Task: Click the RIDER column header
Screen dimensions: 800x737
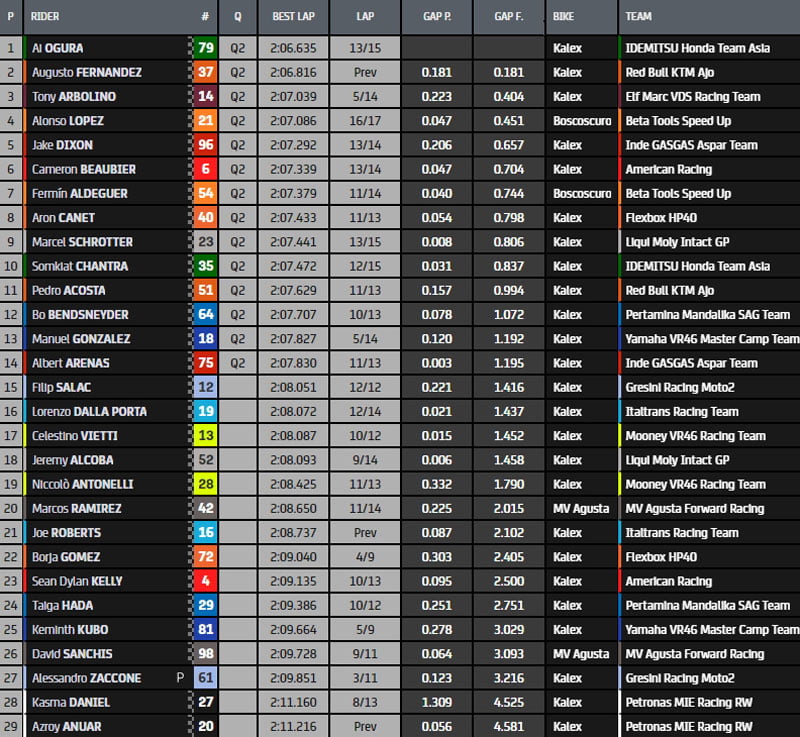Action: 46,17
